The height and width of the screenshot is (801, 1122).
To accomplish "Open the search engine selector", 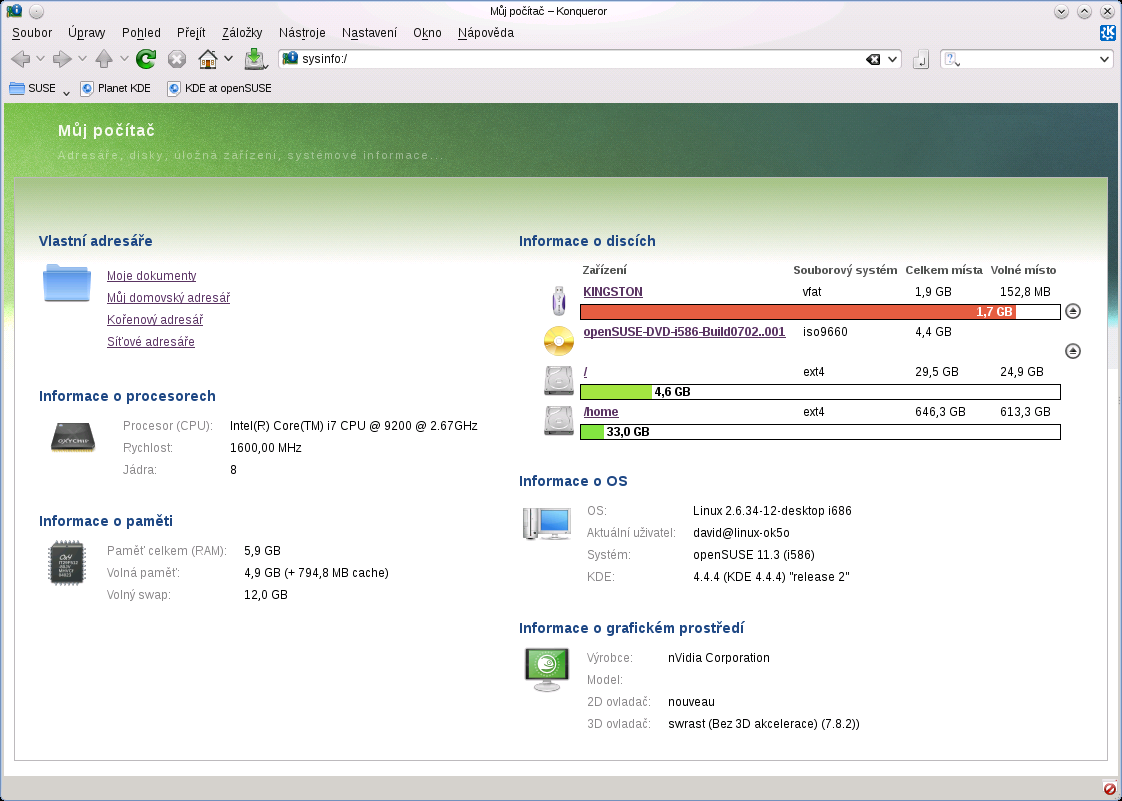I will 952,59.
